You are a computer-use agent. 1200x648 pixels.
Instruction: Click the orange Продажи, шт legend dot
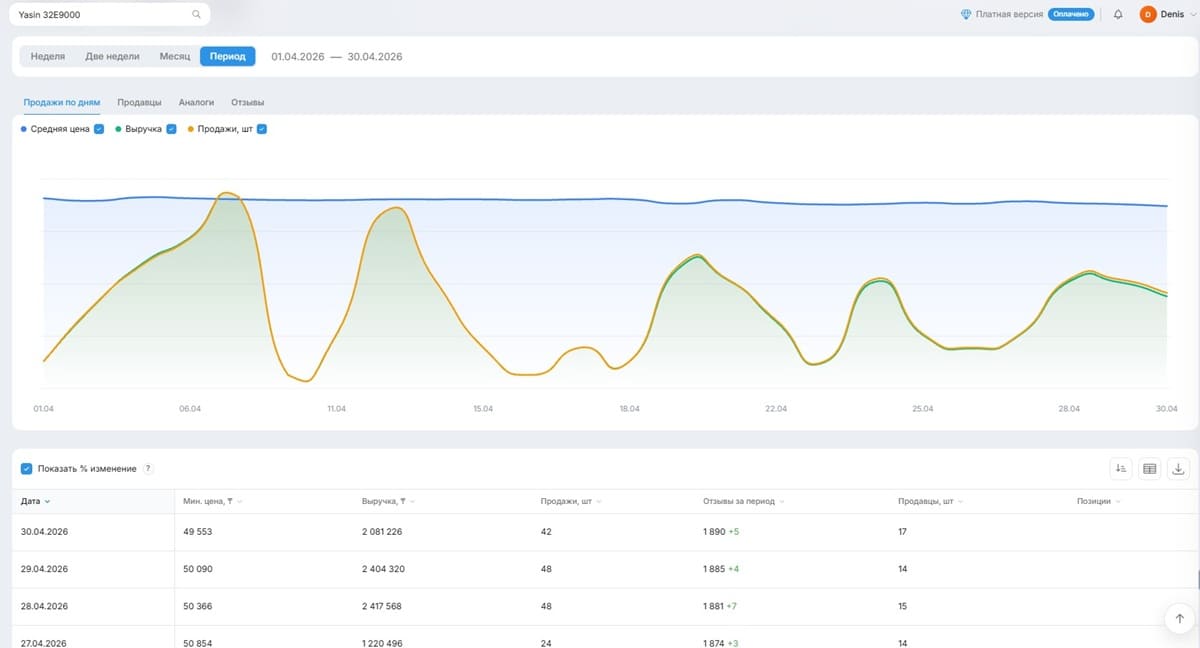[x=190, y=129]
